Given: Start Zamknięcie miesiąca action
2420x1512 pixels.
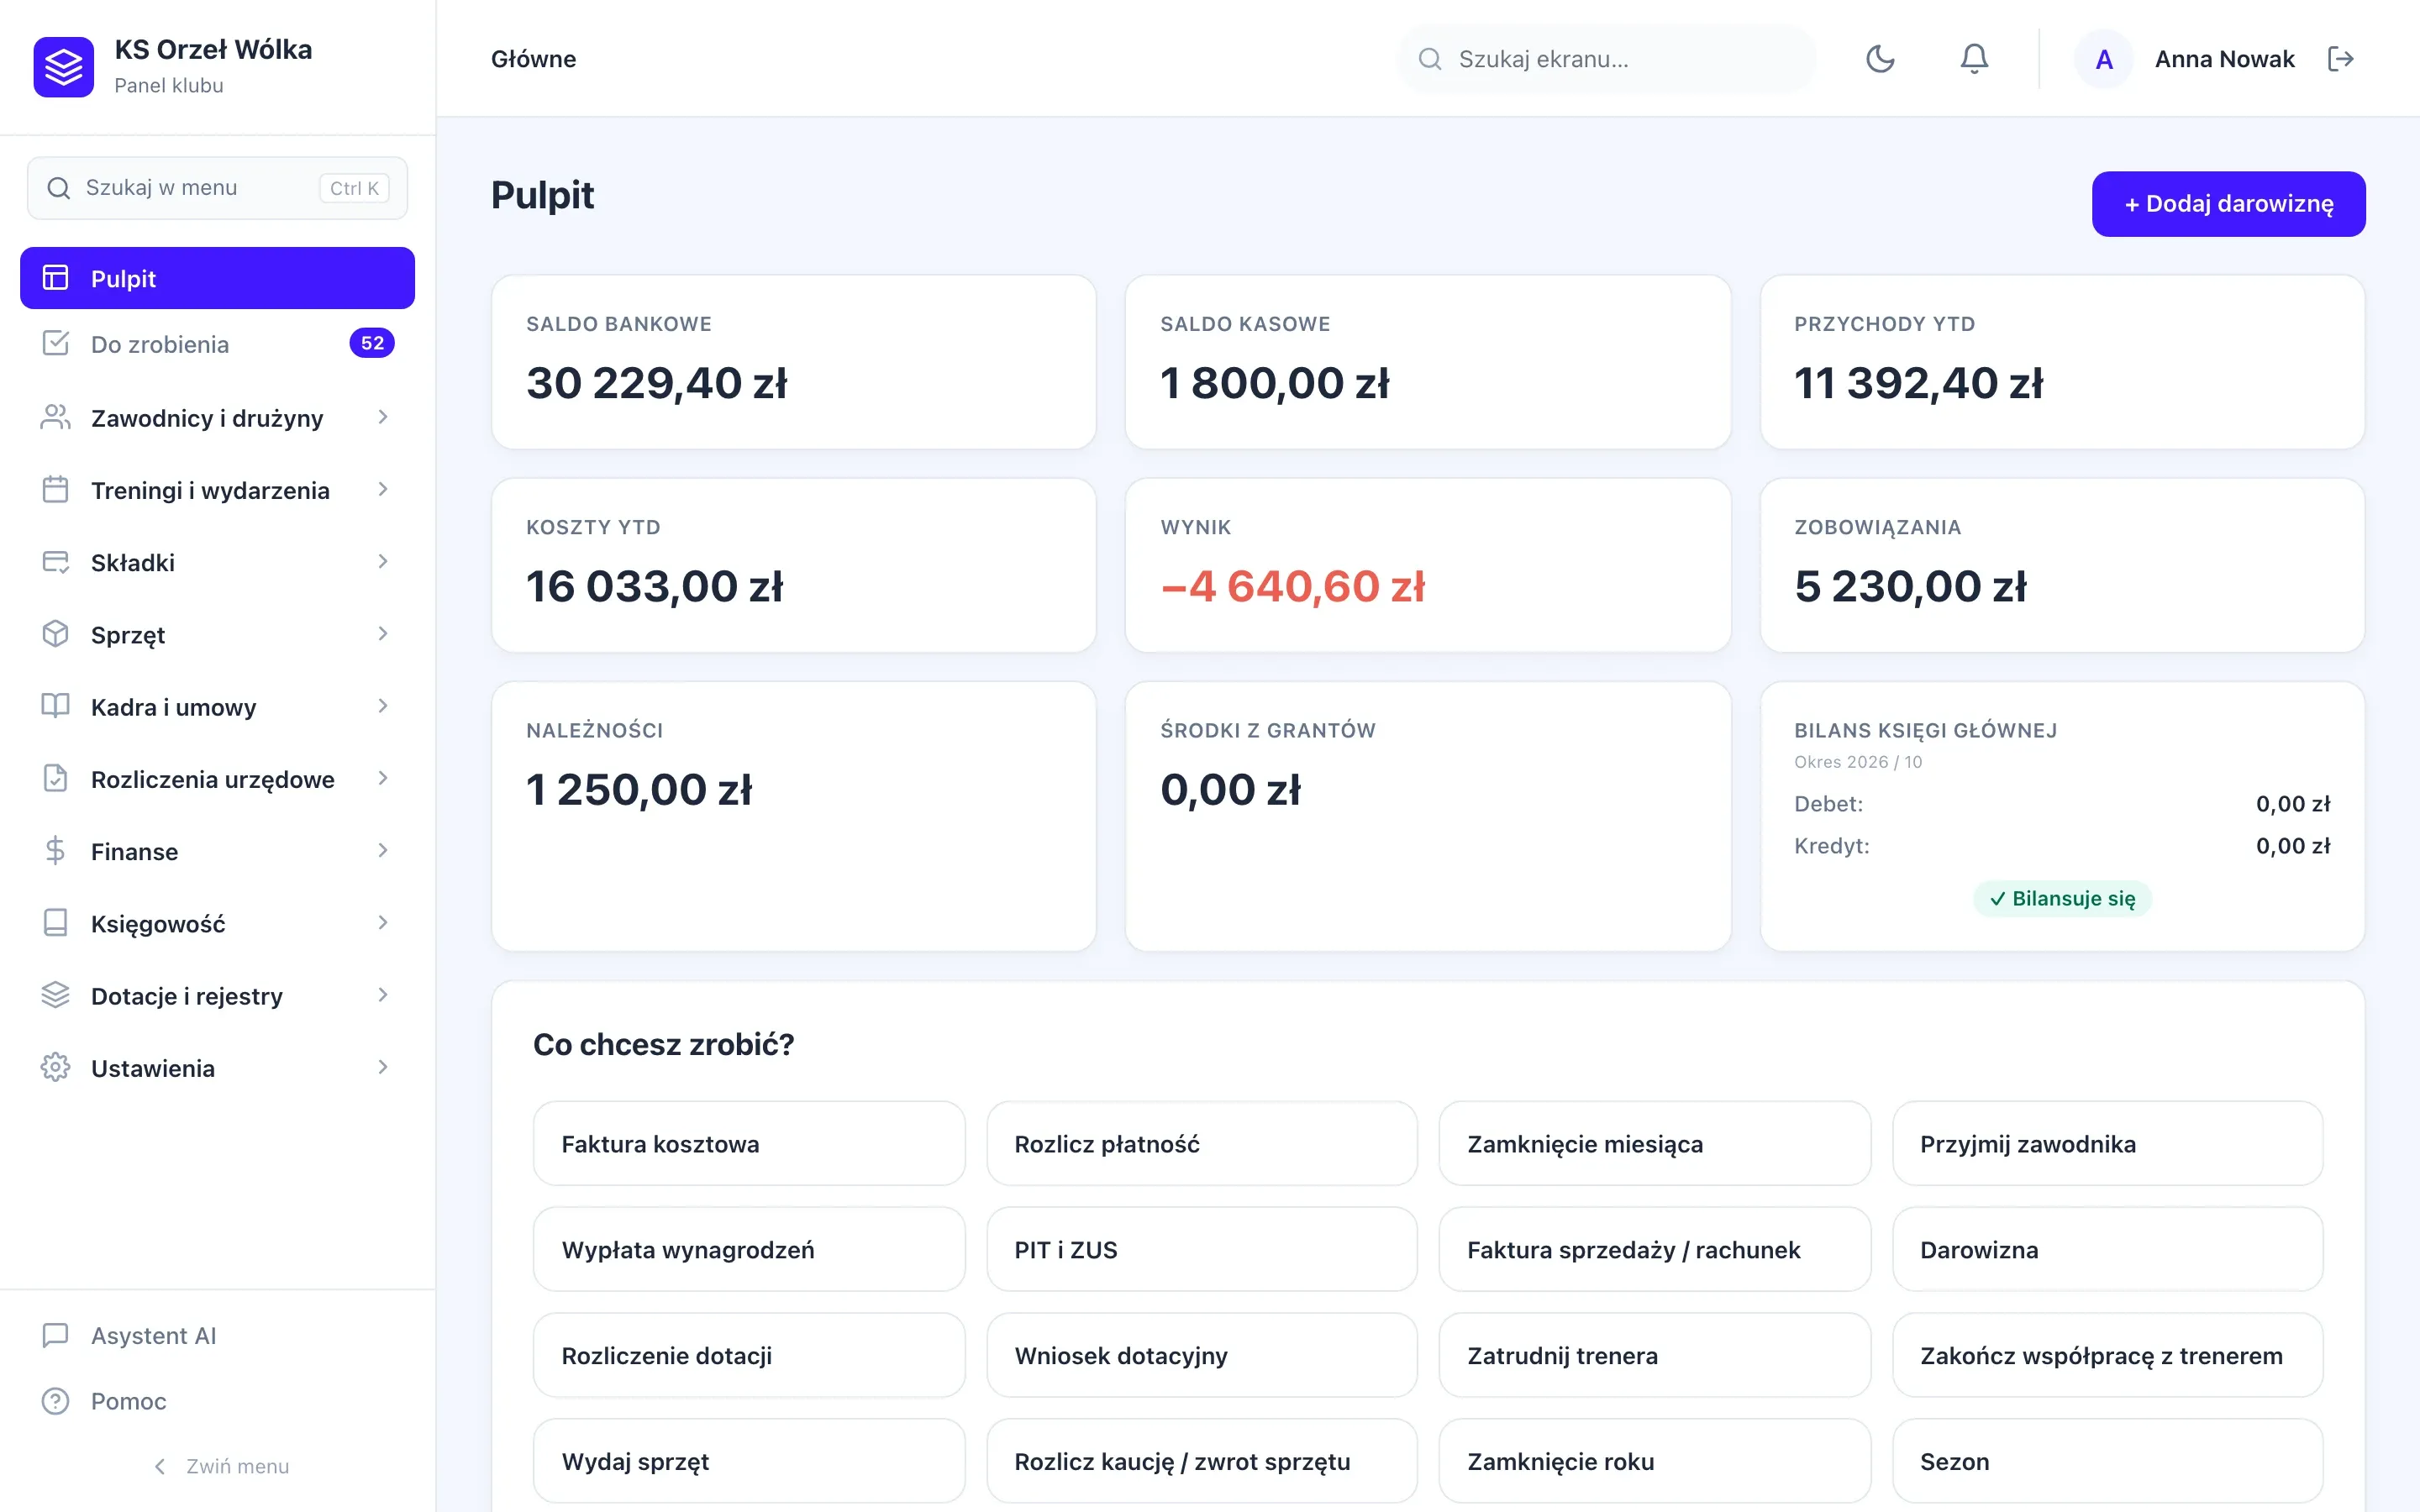Looking at the screenshot, I should coord(1654,1143).
